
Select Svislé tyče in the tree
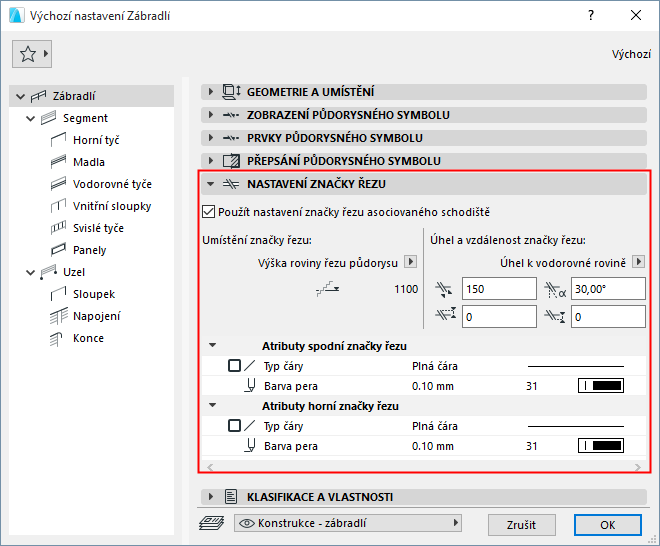(98, 228)
